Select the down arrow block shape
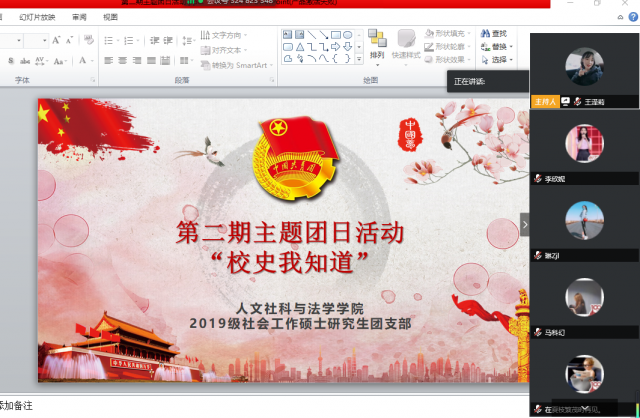The image size is (640, 418). pos(347,47)
